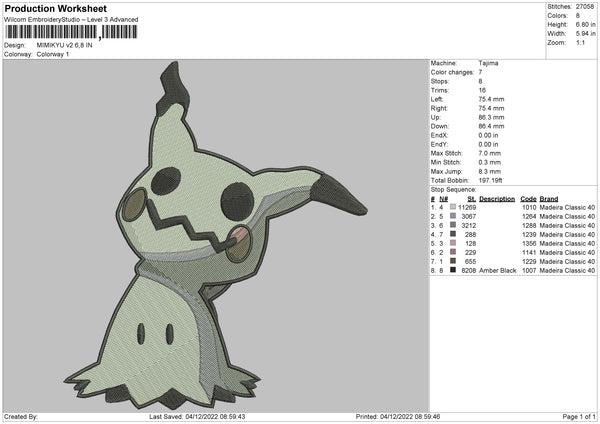
Task: Click the Brand column header
Action: (x=549, y=199)
